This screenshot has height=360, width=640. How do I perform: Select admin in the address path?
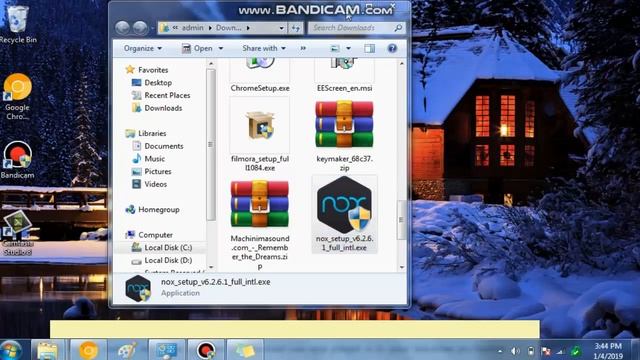[192, 28]
